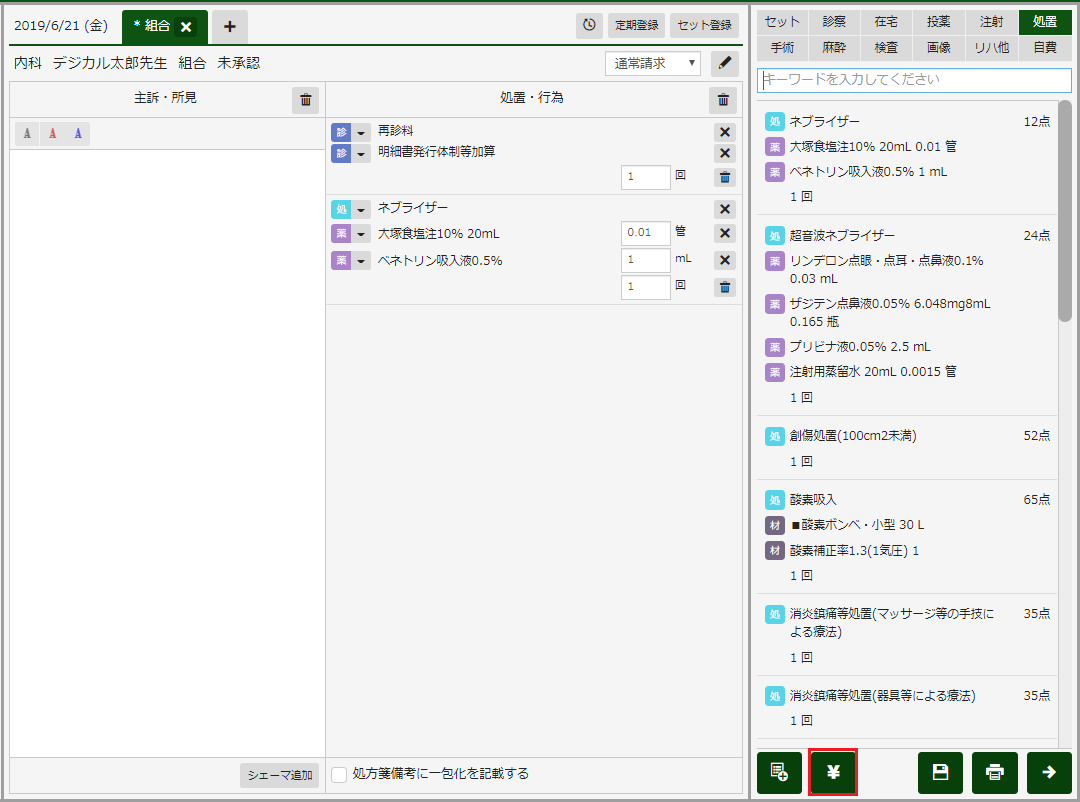Click the ネブライザー group 回 count field
Screen dimensions: 1080x802
tap(645, 287)
